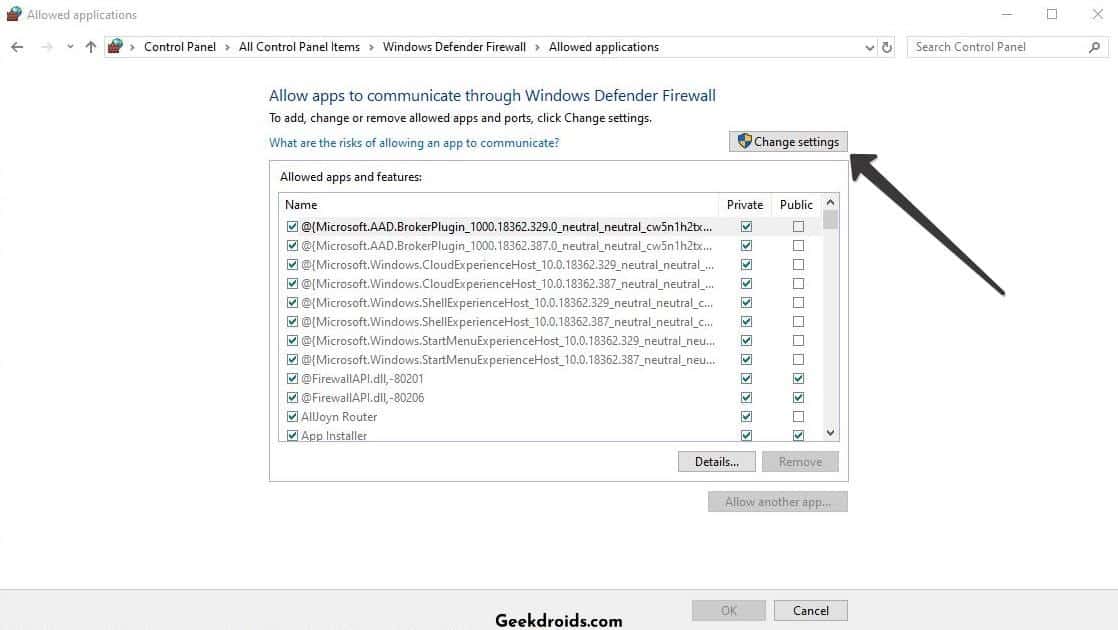Image resolution: width=1118 pixels, height=630 pixels.
Task: Select Allowed applications breadcrumb
Action: tap(604, 47)
